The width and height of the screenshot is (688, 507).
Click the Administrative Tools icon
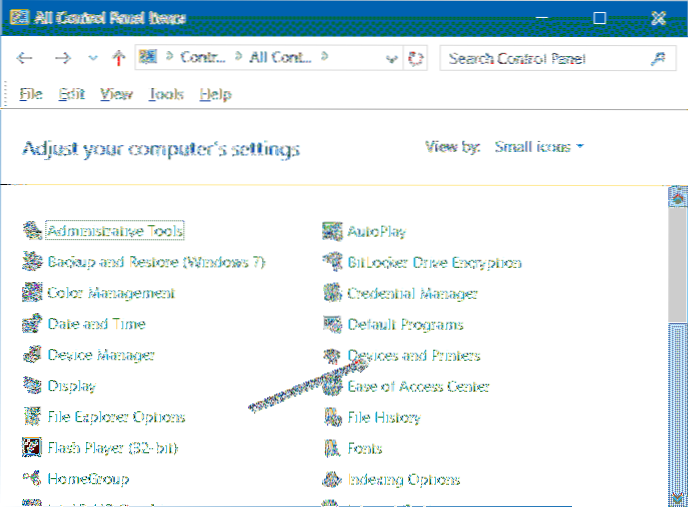[31, 231]
